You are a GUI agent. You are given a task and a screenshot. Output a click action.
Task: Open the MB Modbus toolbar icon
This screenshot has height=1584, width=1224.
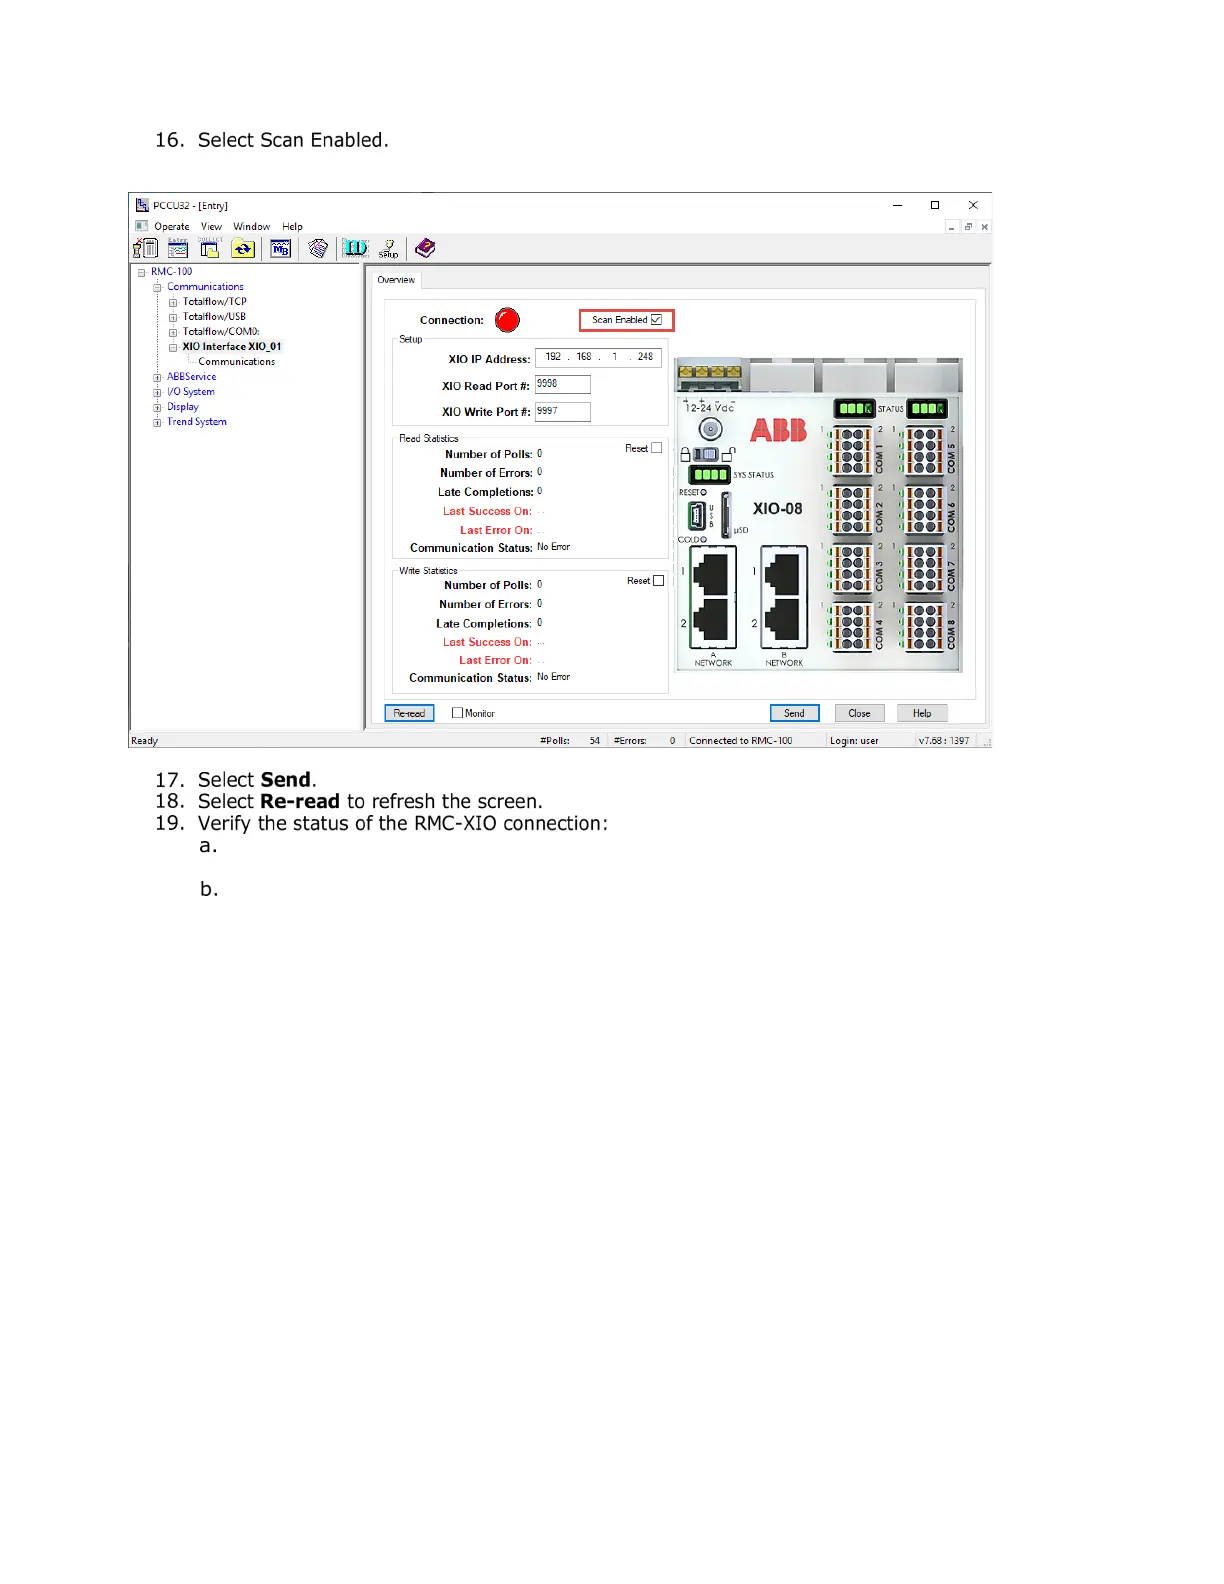coord(281,249)
